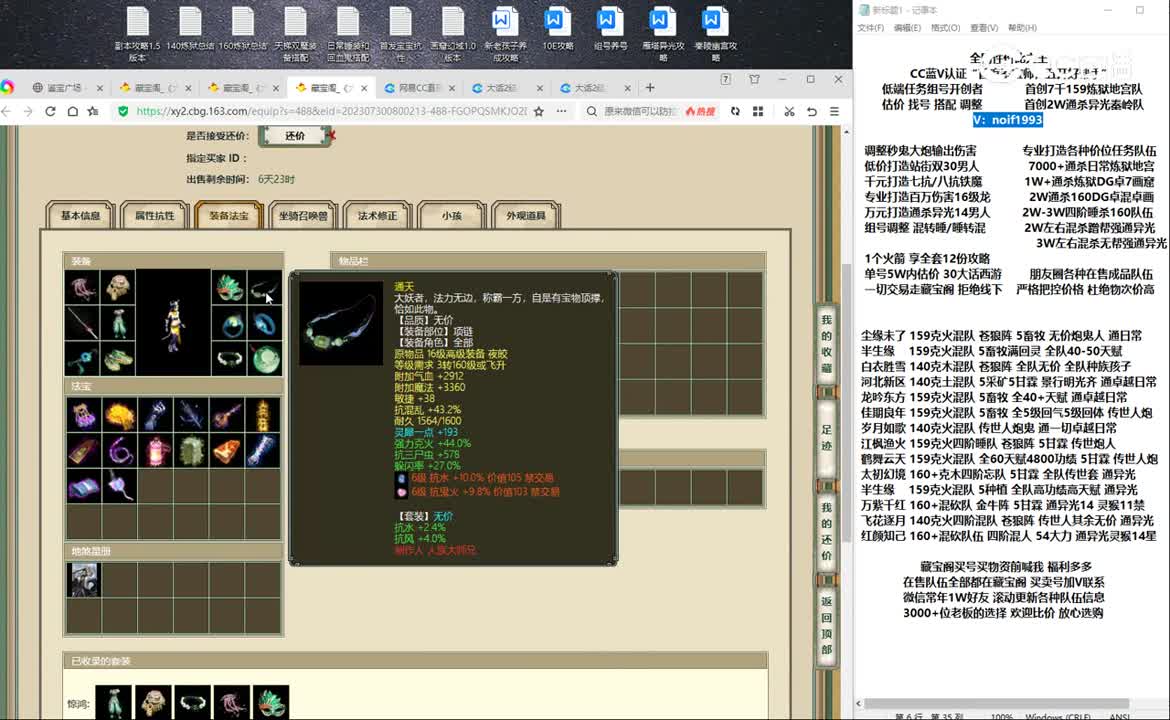Focus the browser address bar URL

(x=331, y=111)
